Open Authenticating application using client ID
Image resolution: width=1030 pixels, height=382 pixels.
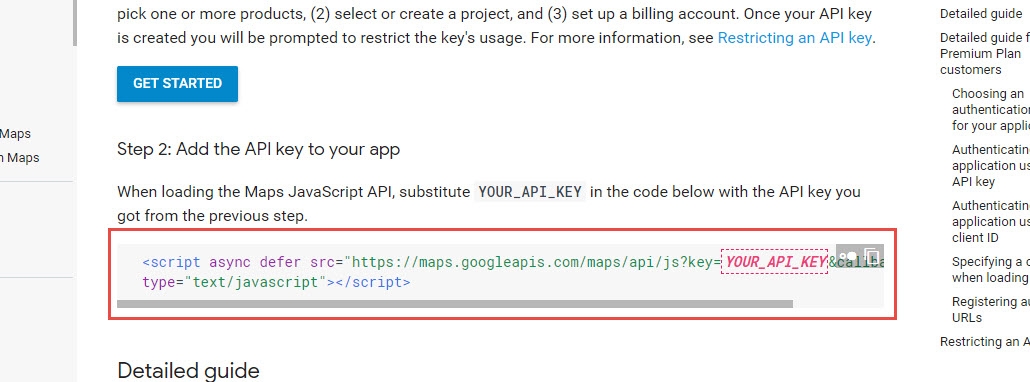coord(991,221)
